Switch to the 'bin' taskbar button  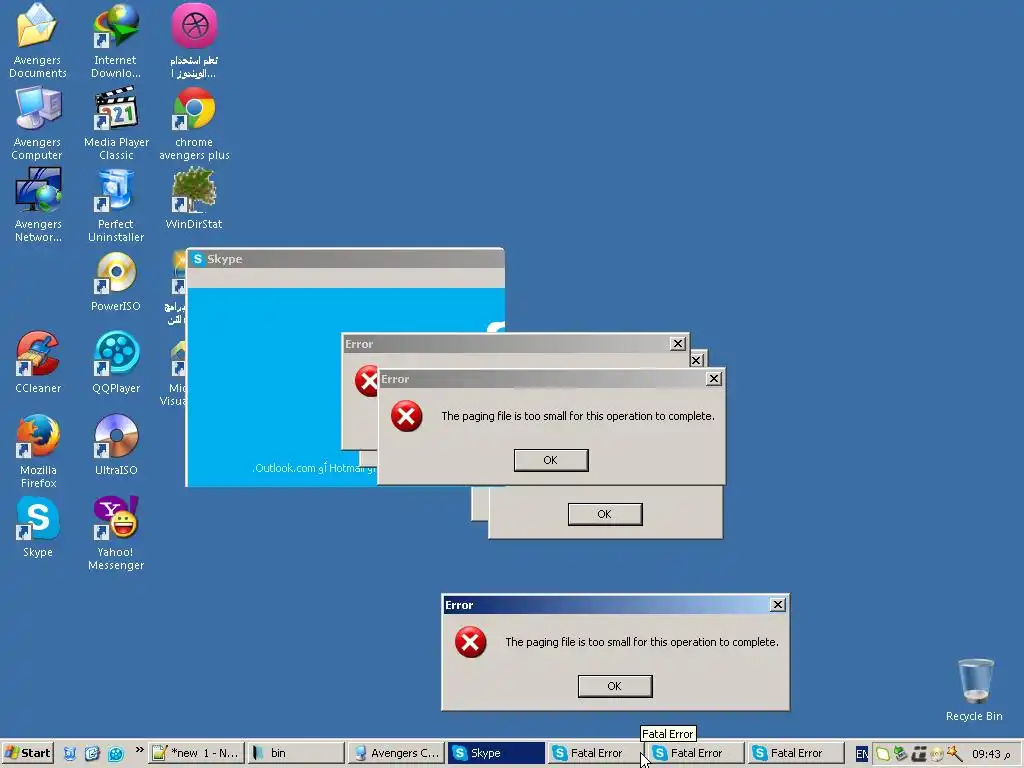click(296, 753)
